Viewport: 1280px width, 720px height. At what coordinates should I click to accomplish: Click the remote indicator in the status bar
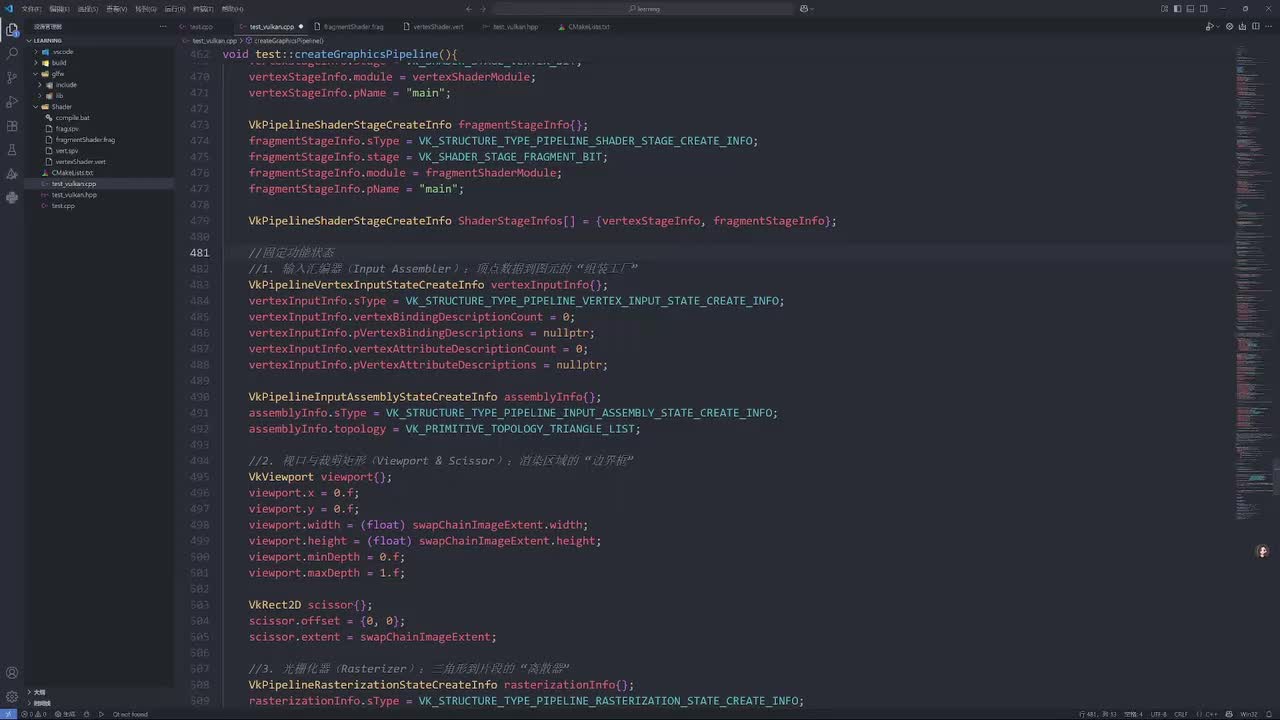coord(7,714)
